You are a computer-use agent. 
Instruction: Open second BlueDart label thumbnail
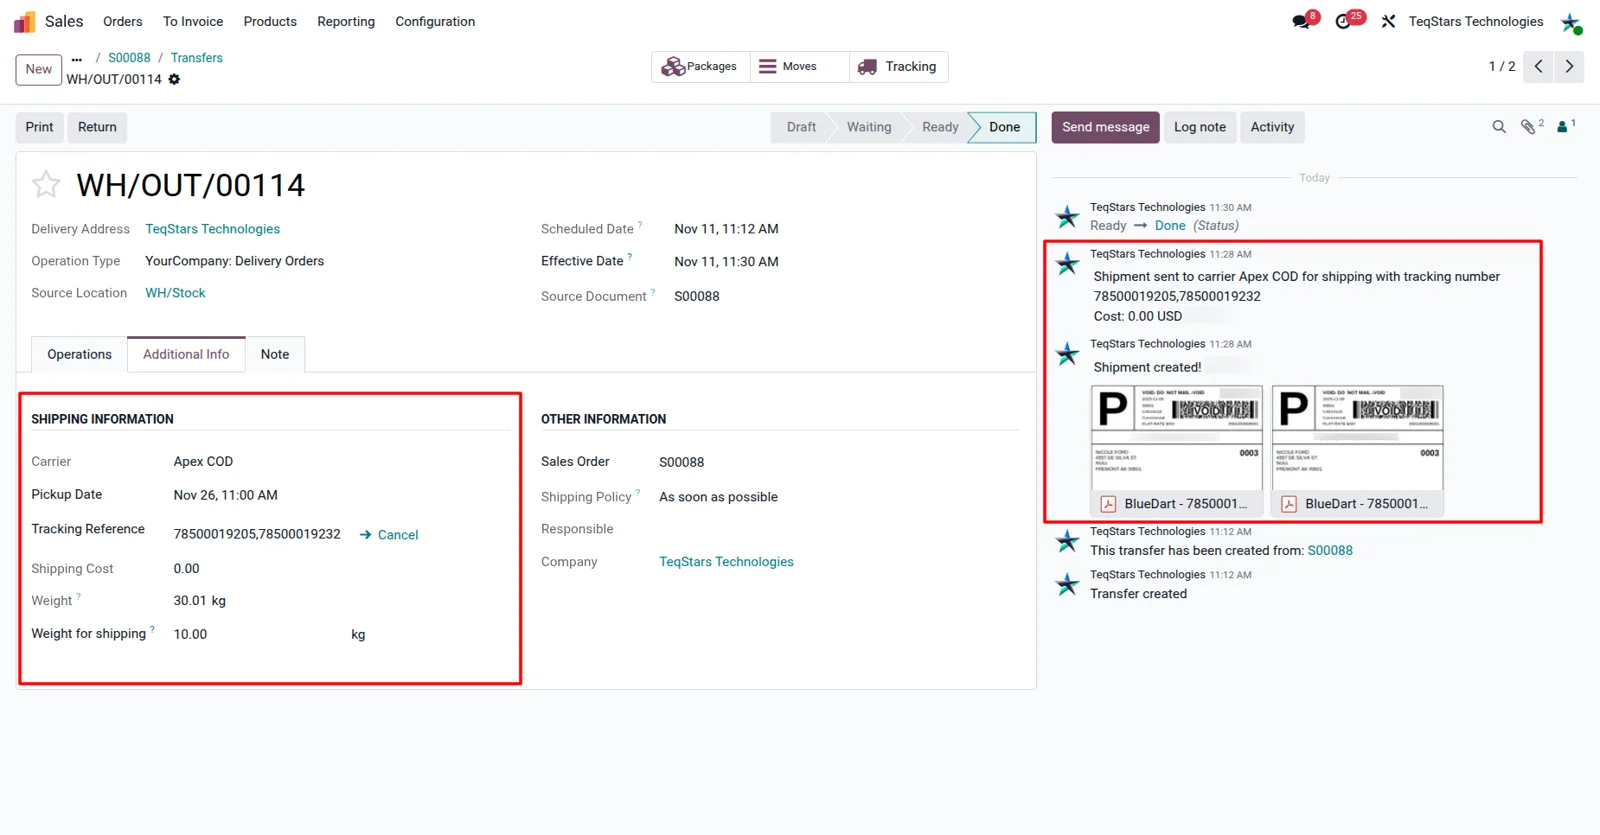[1358, 438]
